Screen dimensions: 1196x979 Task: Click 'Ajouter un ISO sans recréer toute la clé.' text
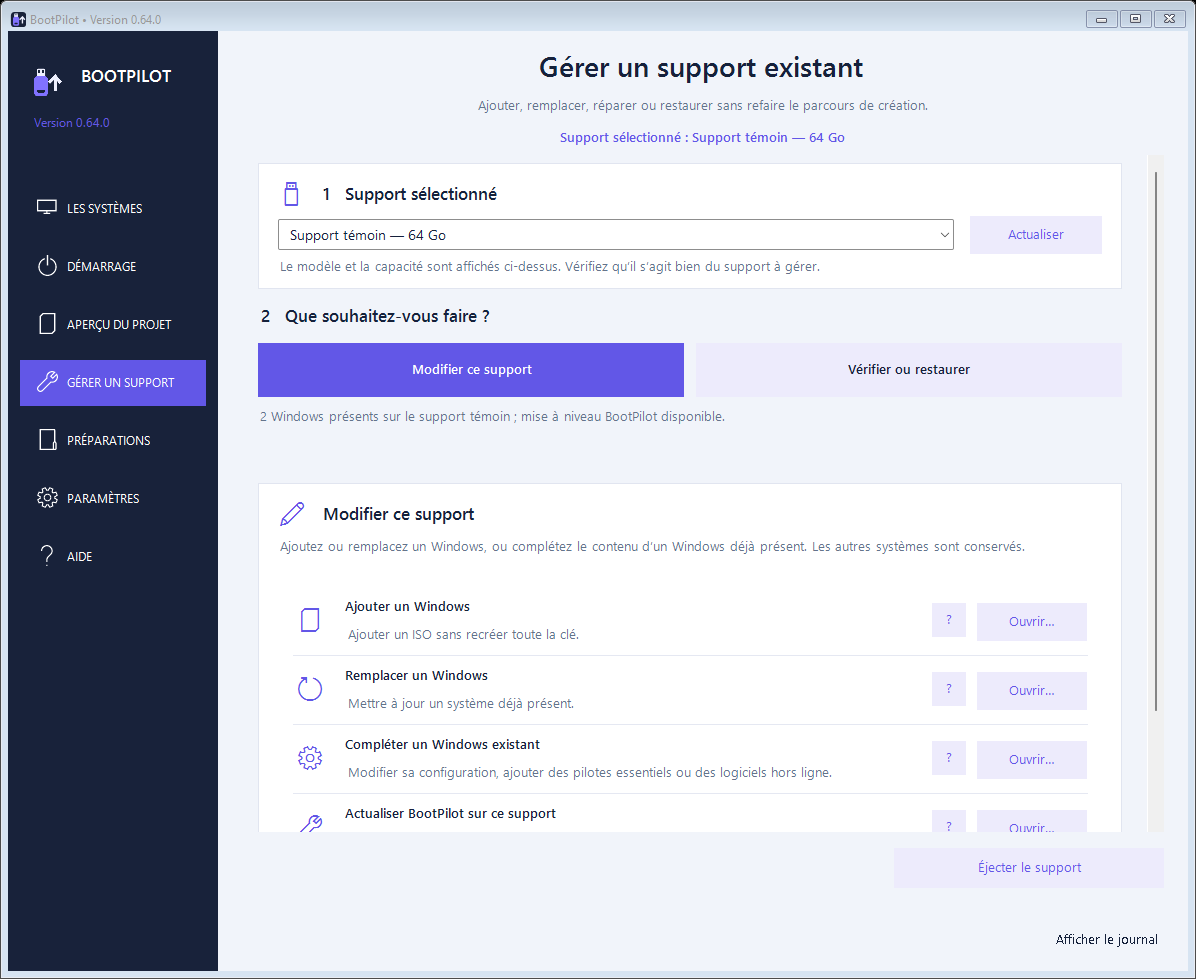click(463, 634)
